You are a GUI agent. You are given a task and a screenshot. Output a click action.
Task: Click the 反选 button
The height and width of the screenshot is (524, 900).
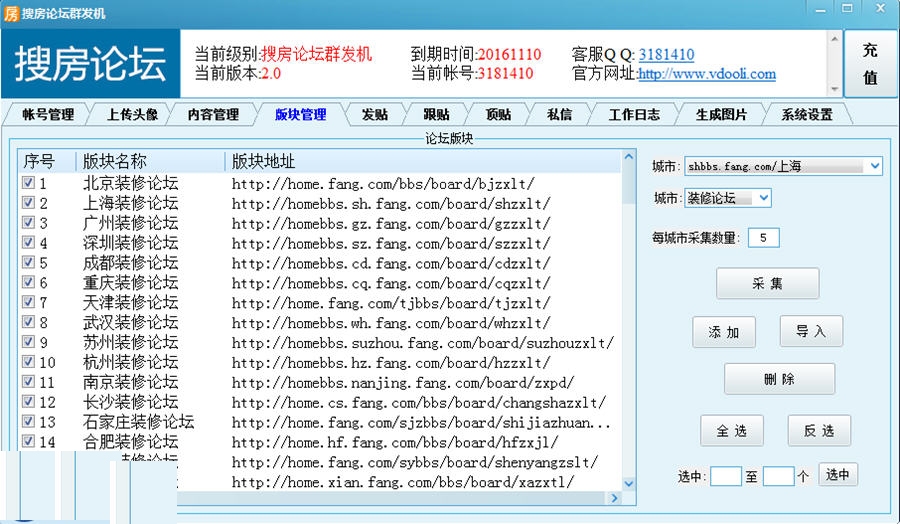click(x=819, y=430)
